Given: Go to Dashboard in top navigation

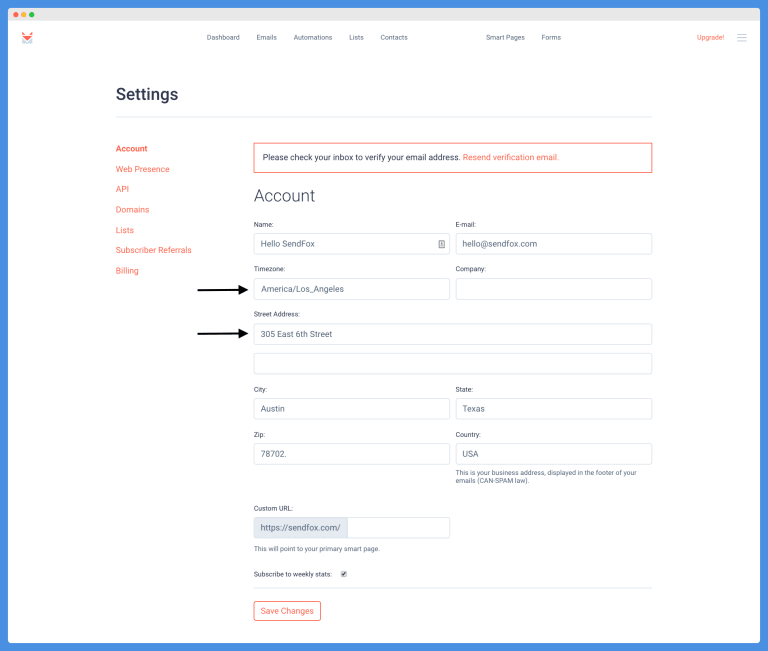Looking at the screenshot, I should click(223, 37).
